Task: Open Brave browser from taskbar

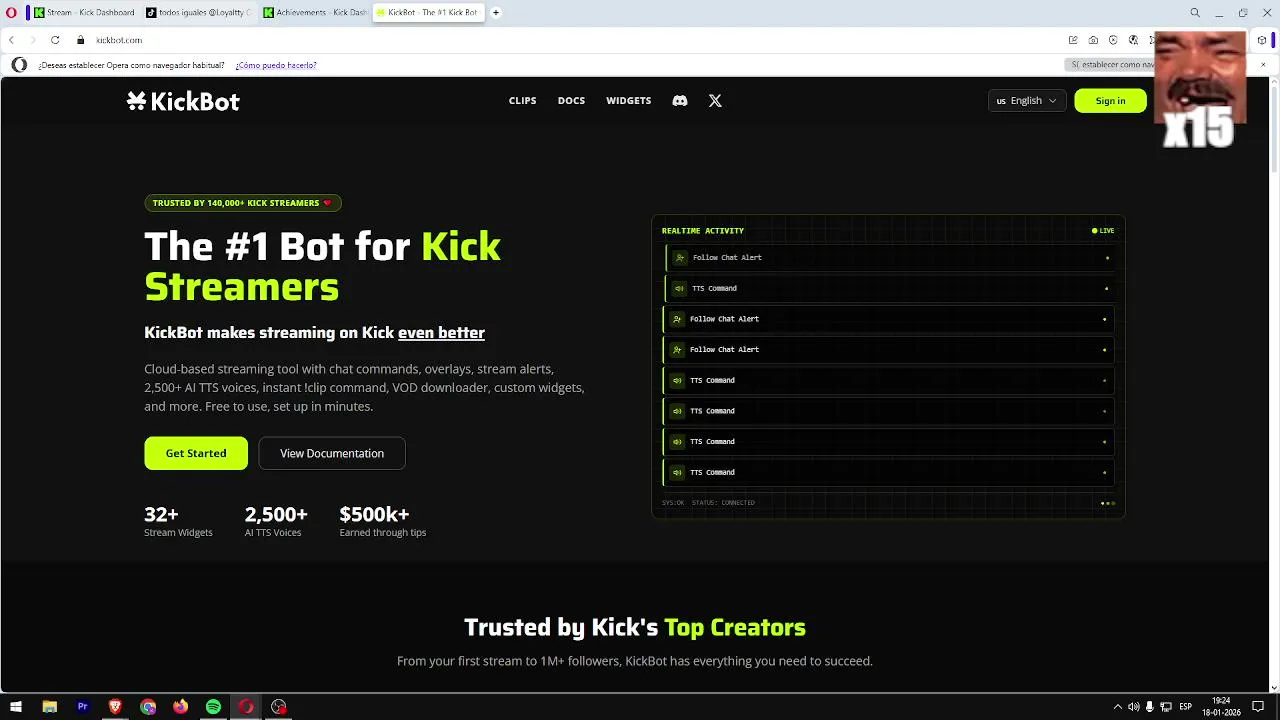Action: pos(115,707)
